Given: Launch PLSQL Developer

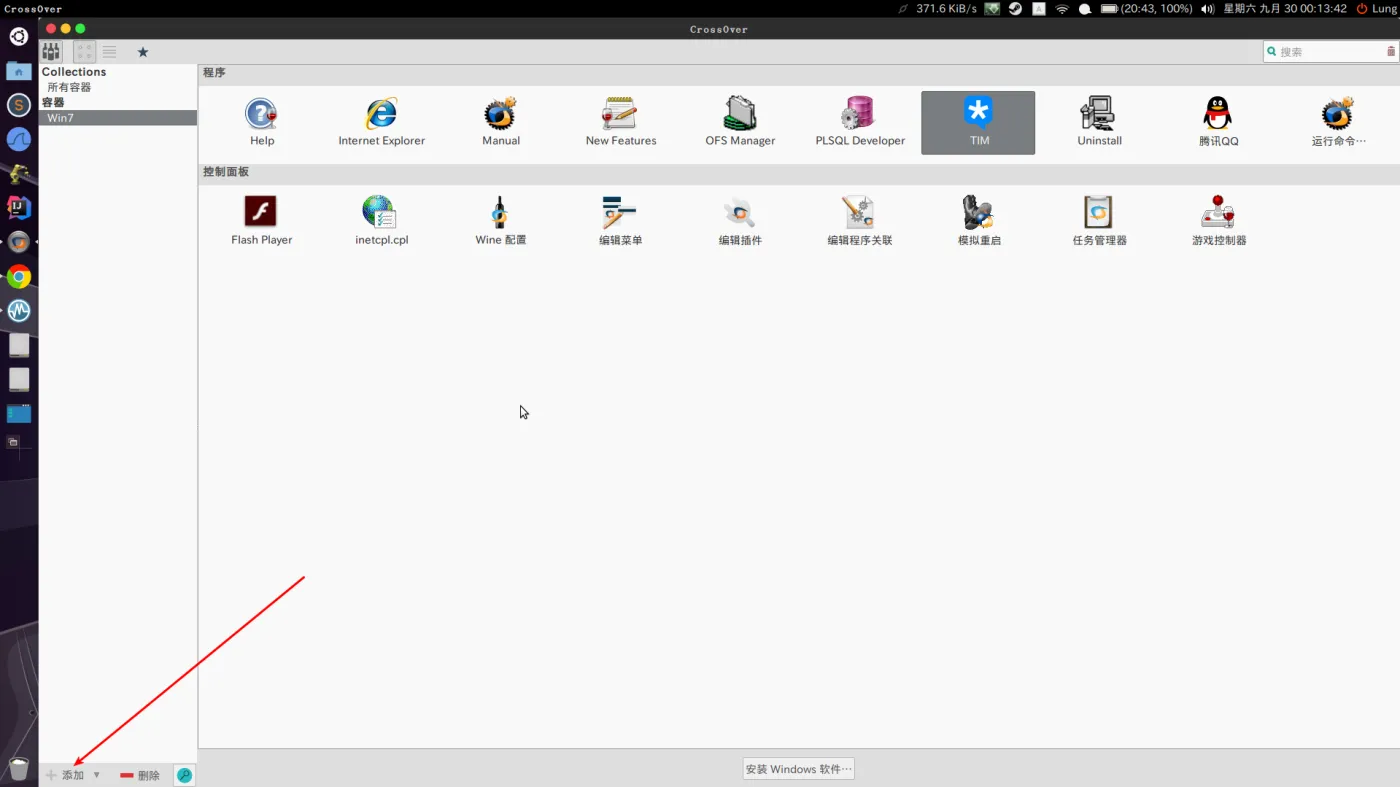Looking at the screenshot, I should tap(860, 122).
